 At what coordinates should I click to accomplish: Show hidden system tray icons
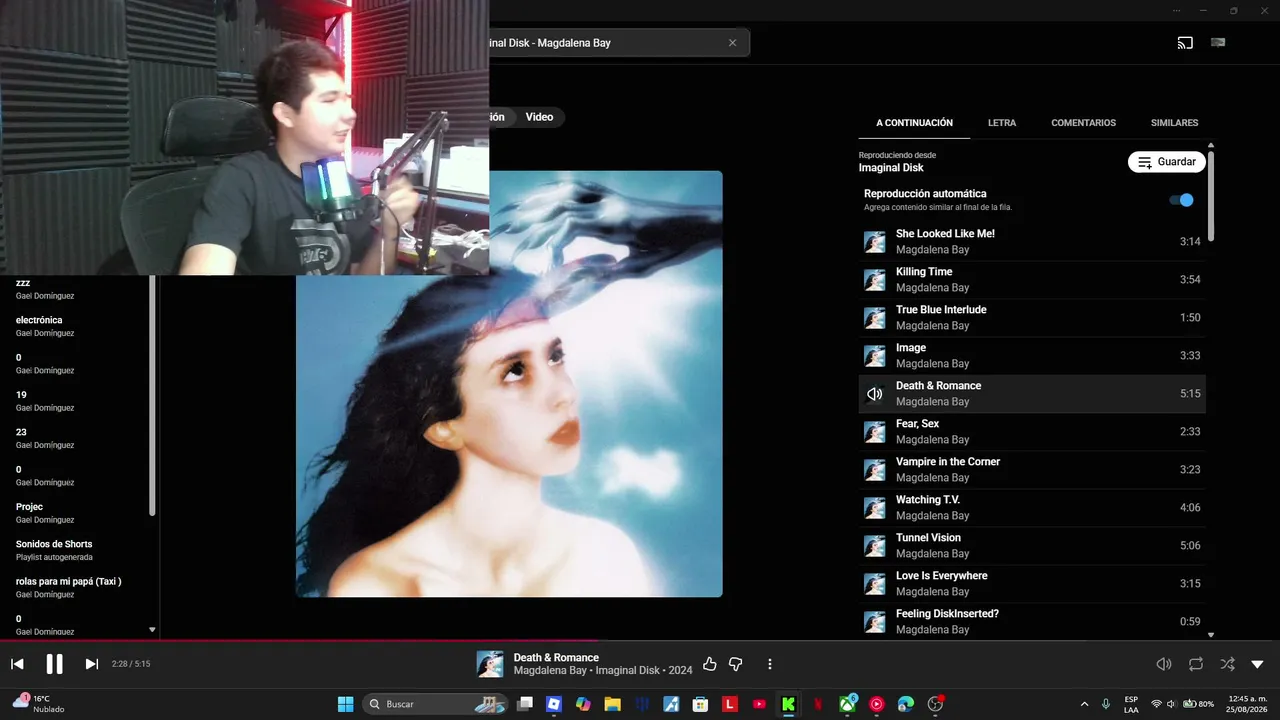tap(1085, 704)
